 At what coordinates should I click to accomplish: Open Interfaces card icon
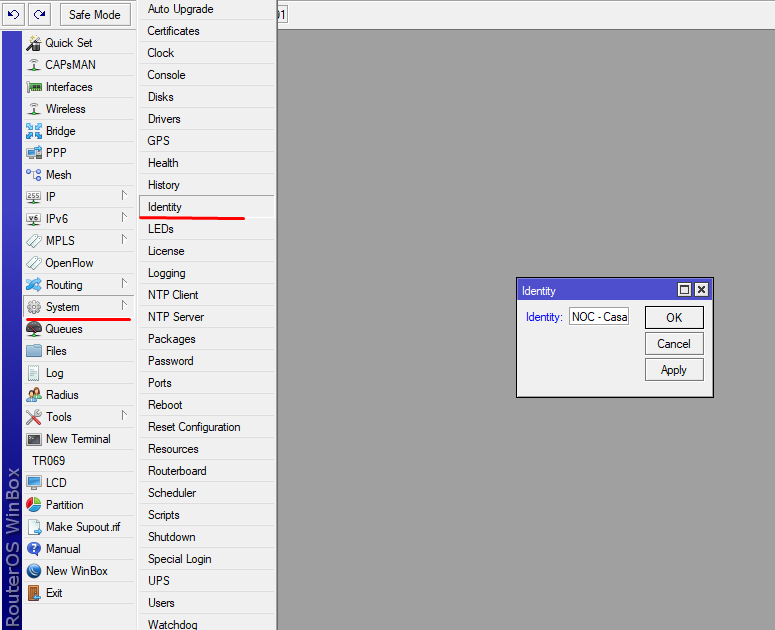[x=34, y=87]
